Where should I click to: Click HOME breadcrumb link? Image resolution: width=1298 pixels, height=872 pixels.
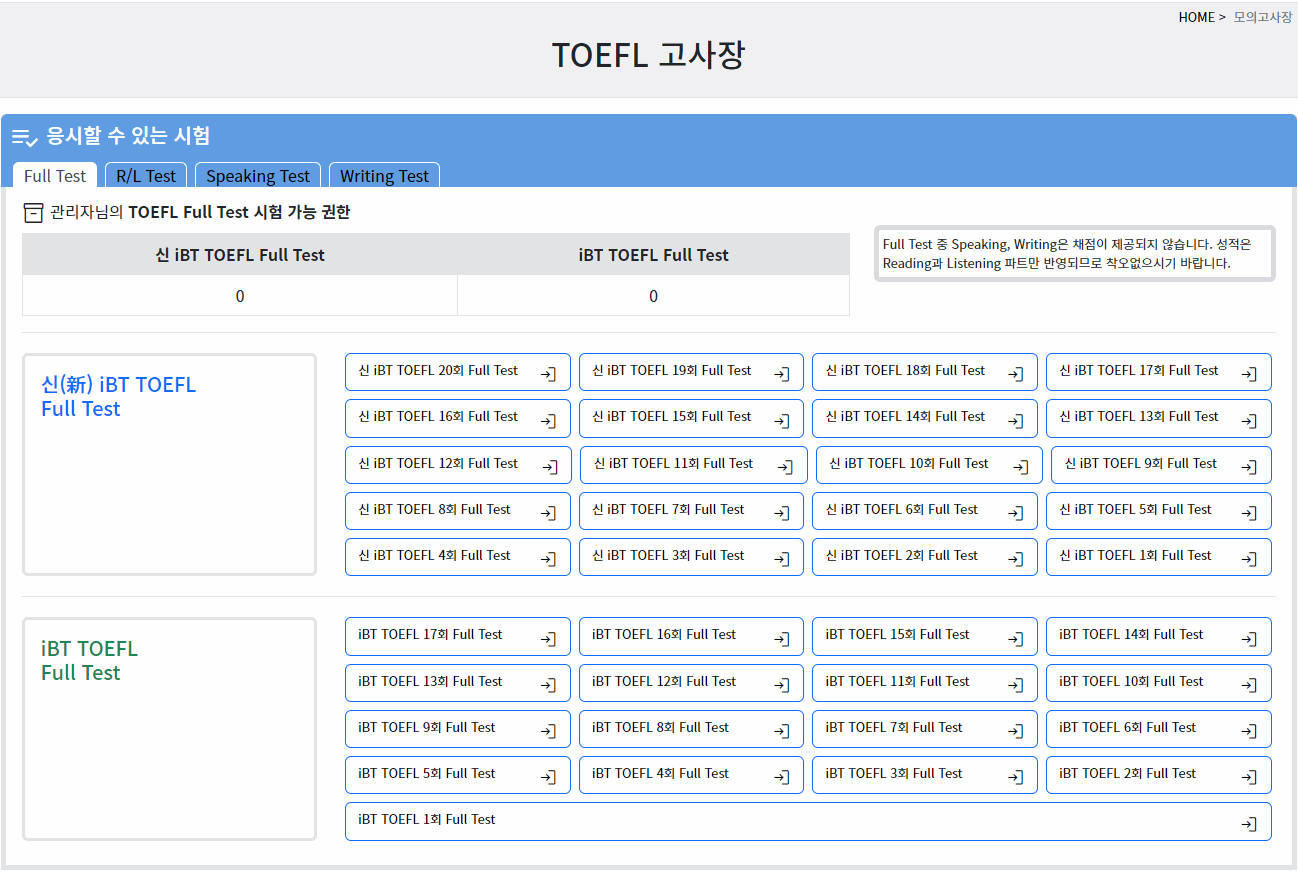pos(1196,17)
